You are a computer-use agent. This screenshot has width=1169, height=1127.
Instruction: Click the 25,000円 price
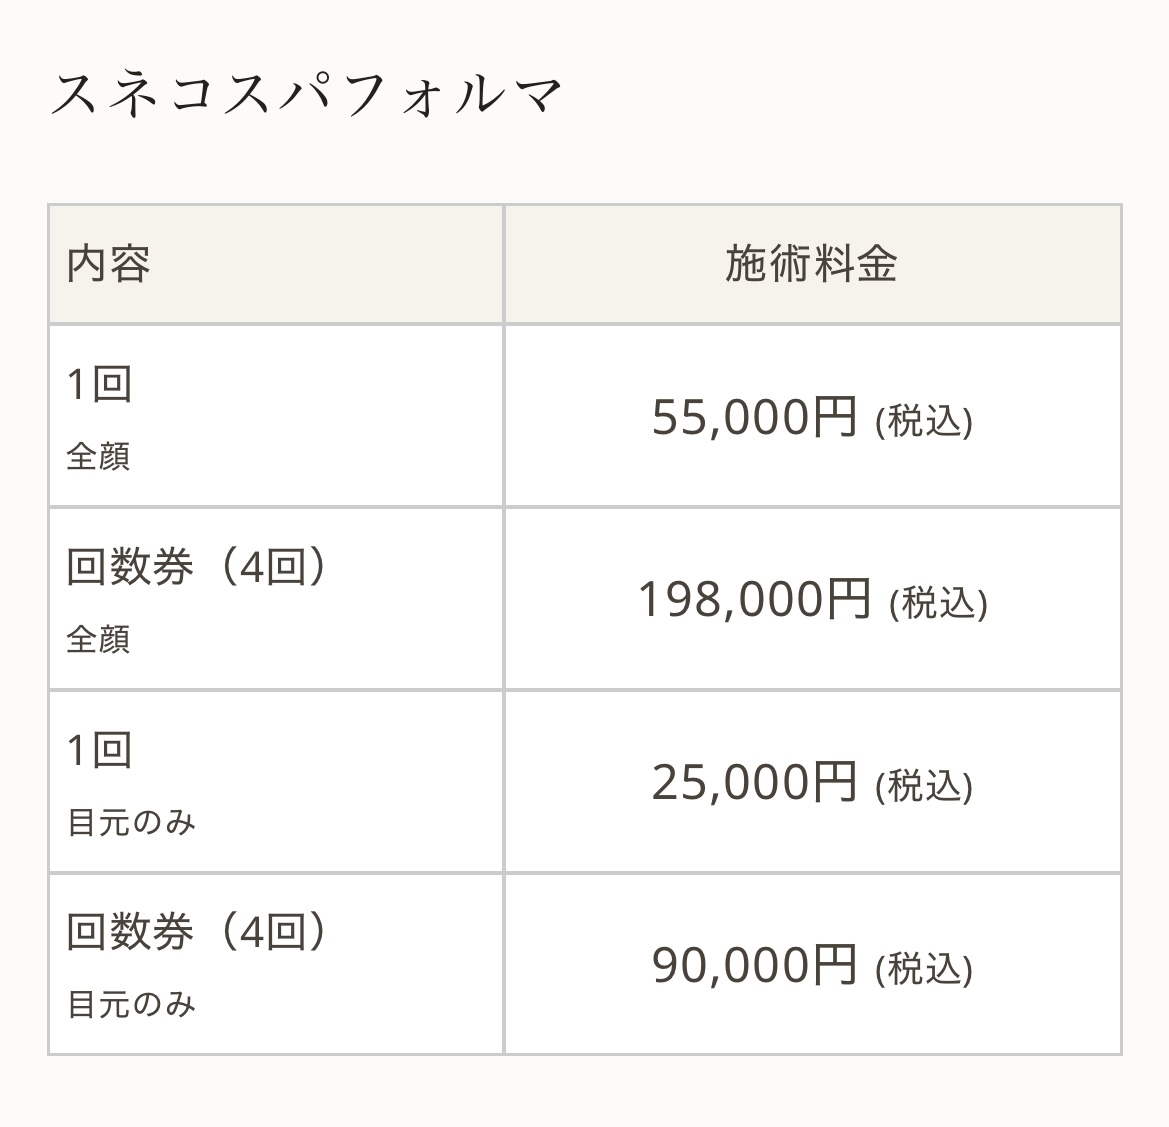[754, 782]
